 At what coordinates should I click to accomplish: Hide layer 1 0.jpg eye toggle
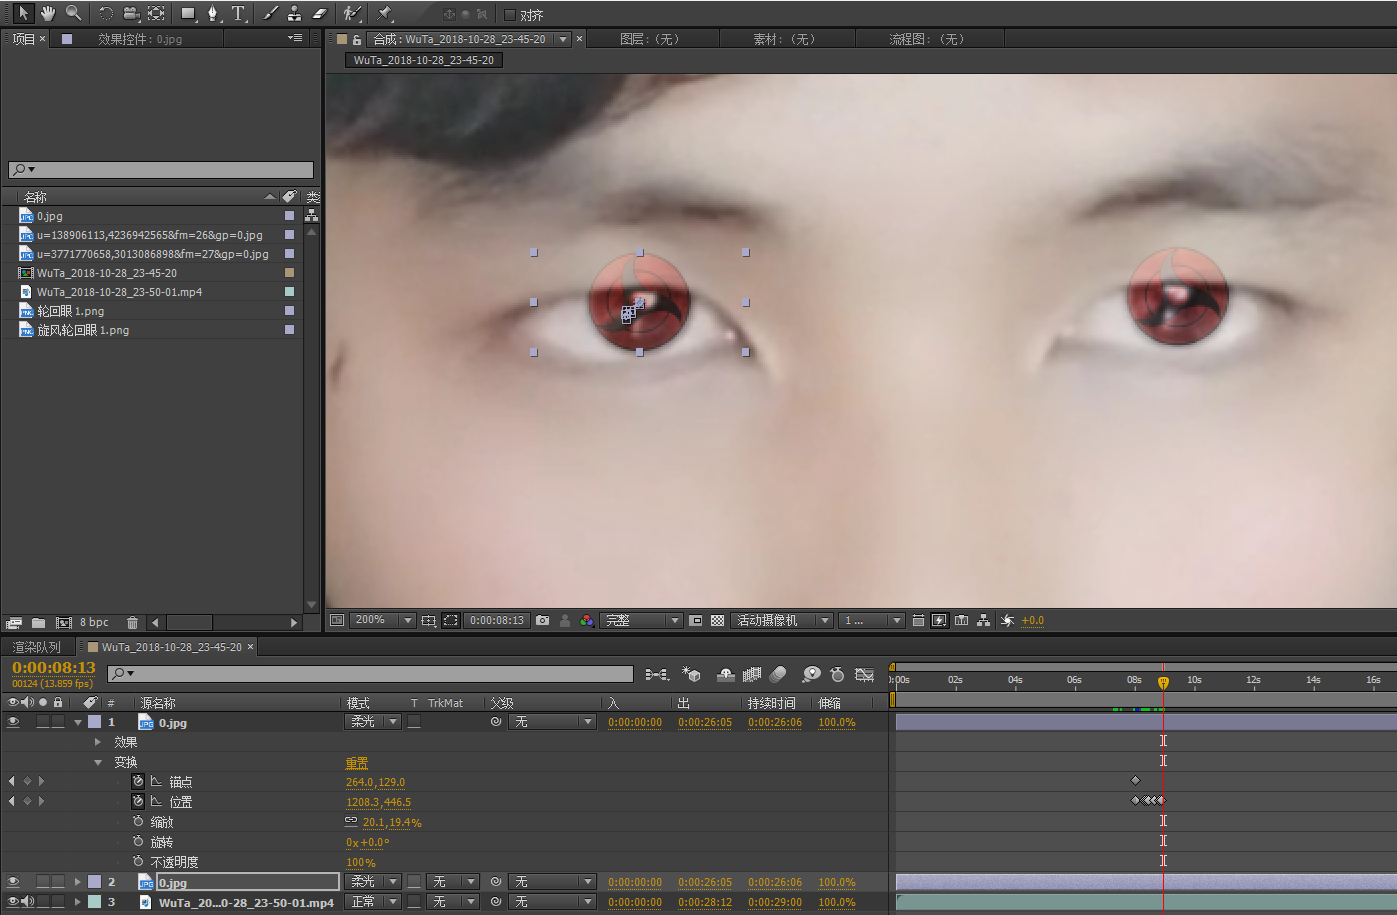[x=13, y=722]
